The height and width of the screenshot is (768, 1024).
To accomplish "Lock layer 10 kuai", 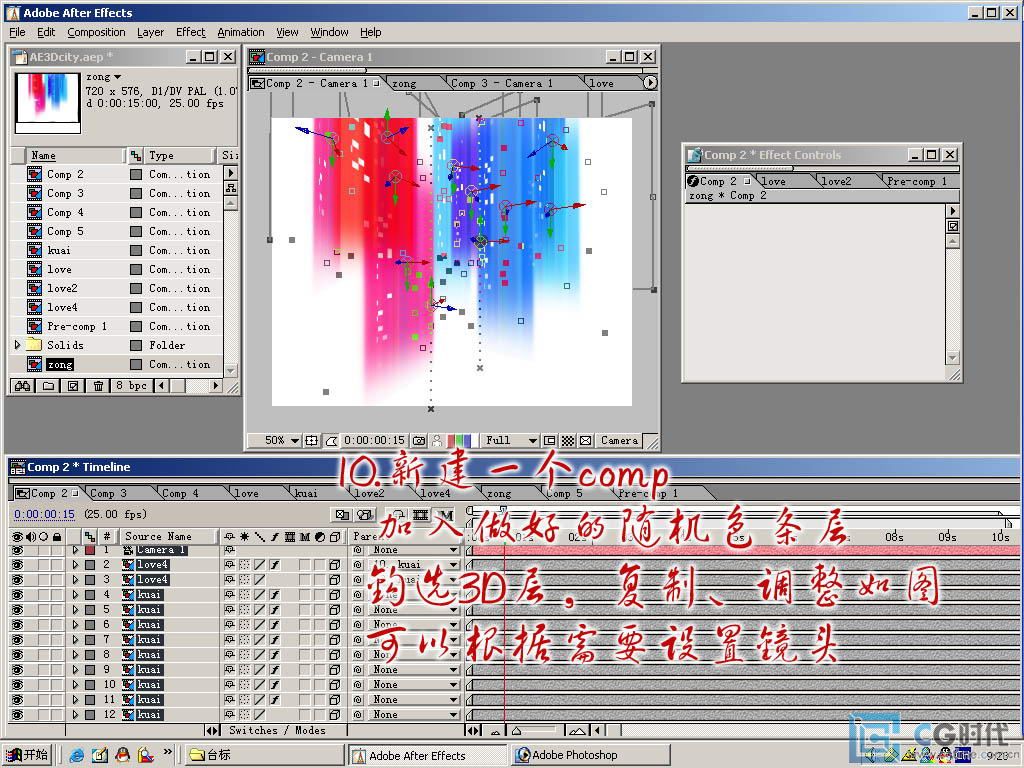I will [x=57, y=685].
